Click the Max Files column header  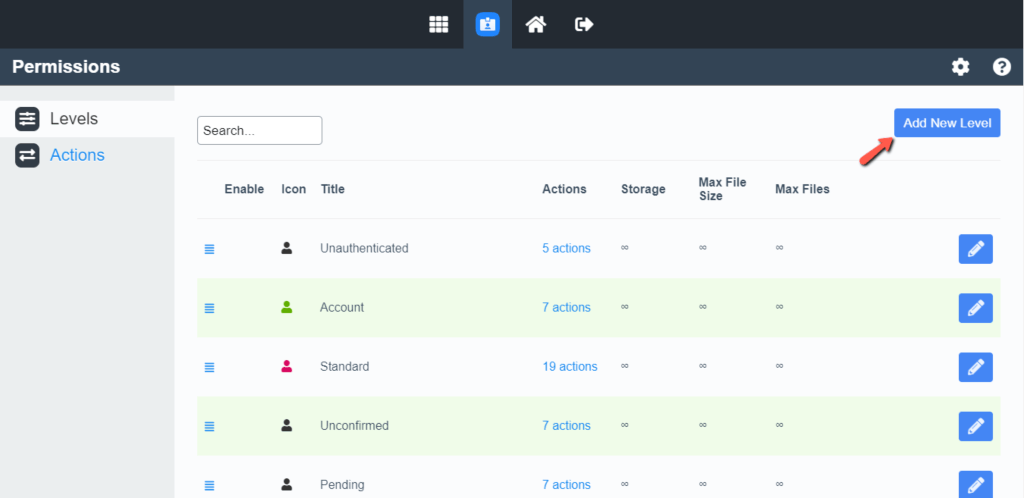pos(802,189)
